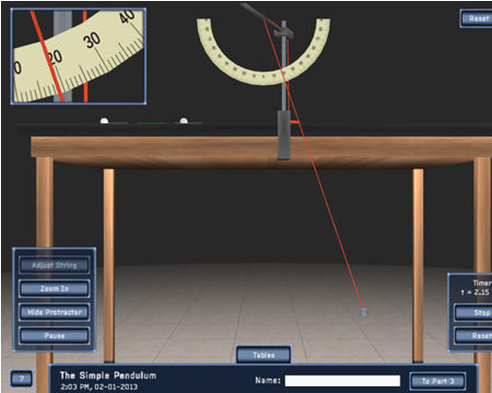Click the swinging pendulum bob
This screenshot has width=492, height=393.
point(364,312)
